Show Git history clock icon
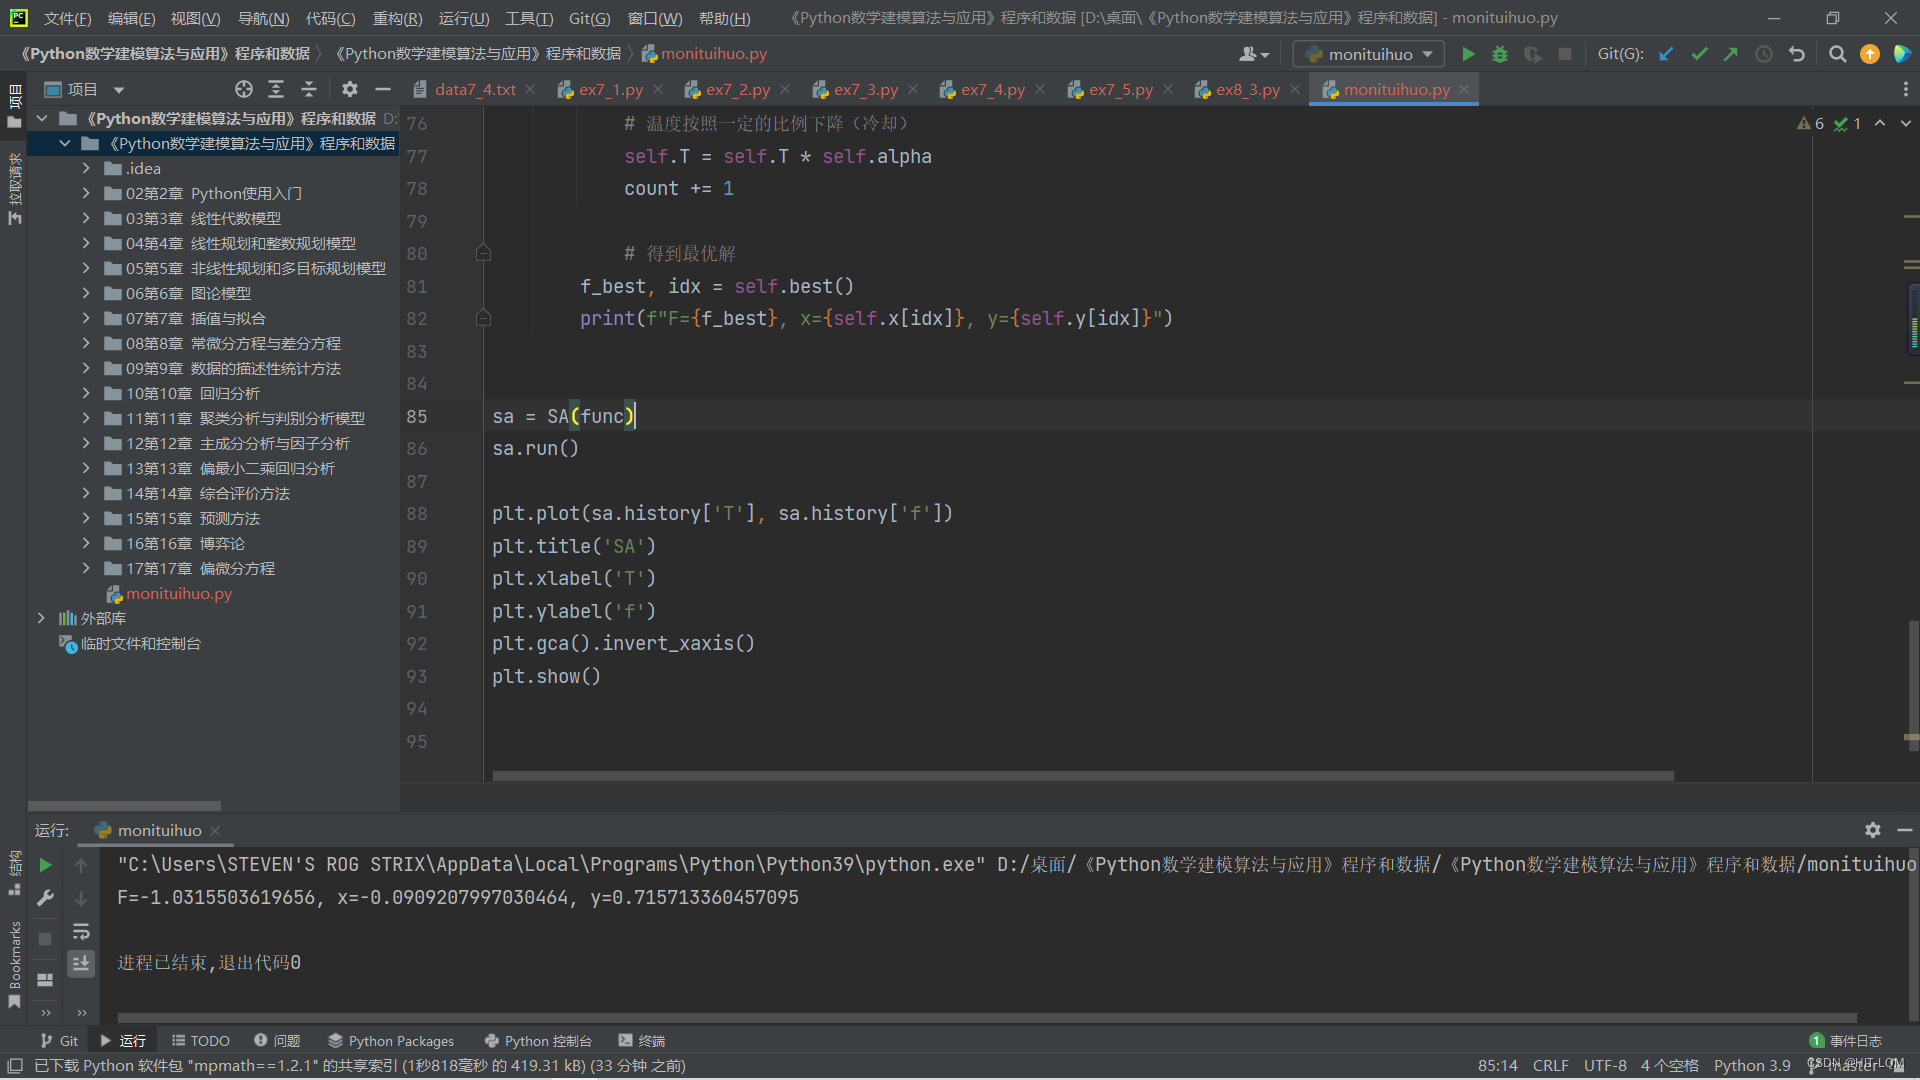 click(x=1764, y=54)
